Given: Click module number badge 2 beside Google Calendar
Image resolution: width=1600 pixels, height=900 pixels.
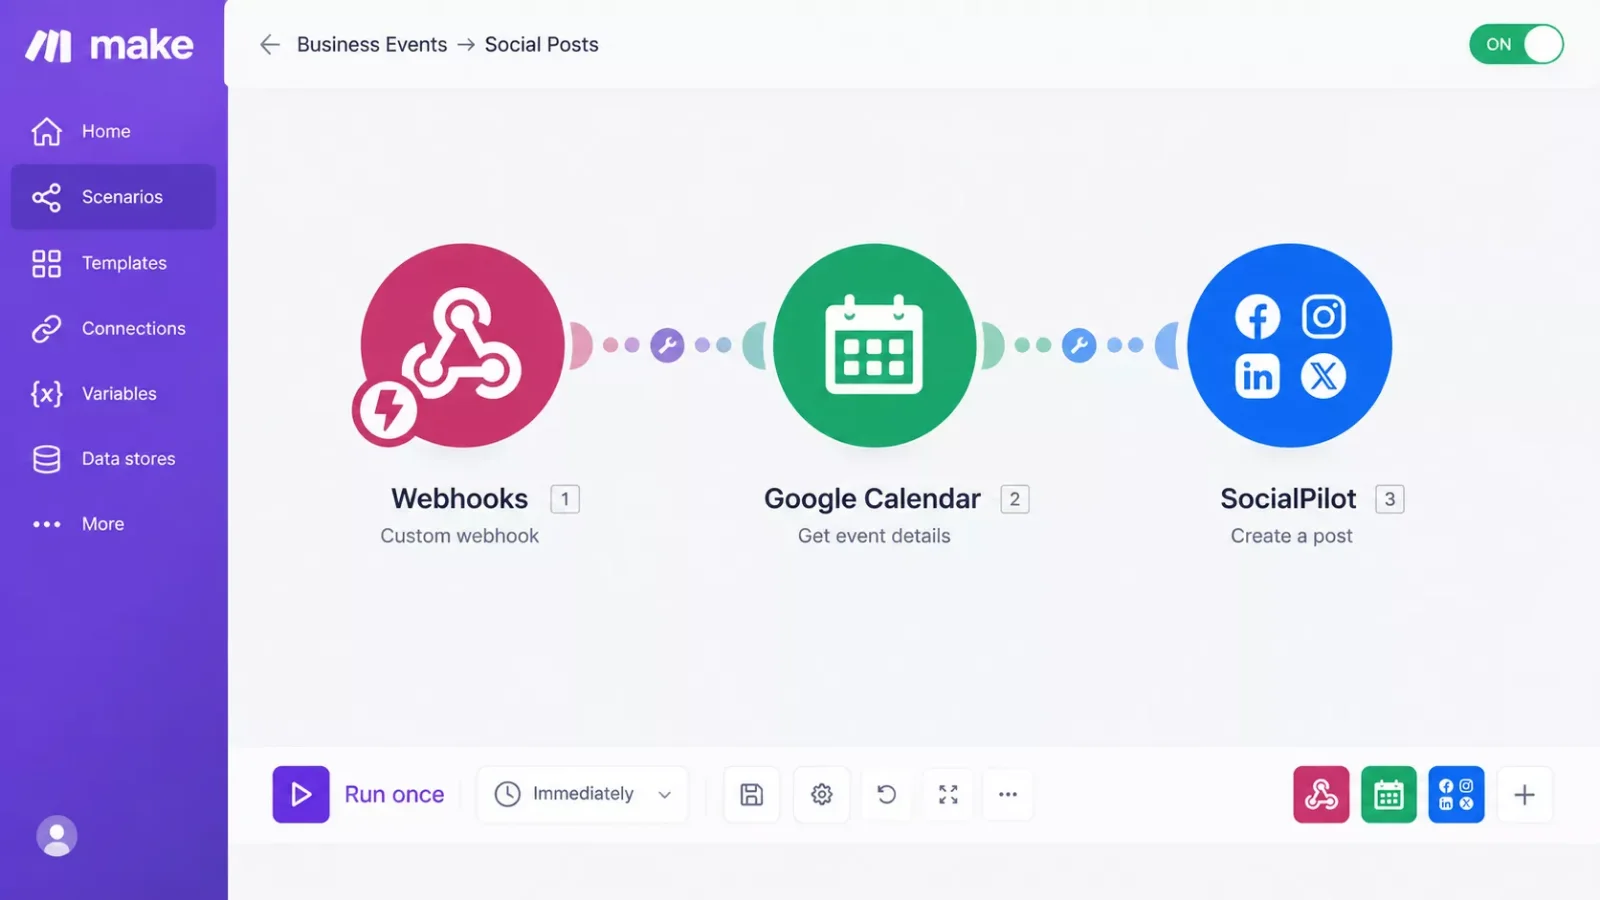Looking at the screenshot, I should coord(1015,499).
